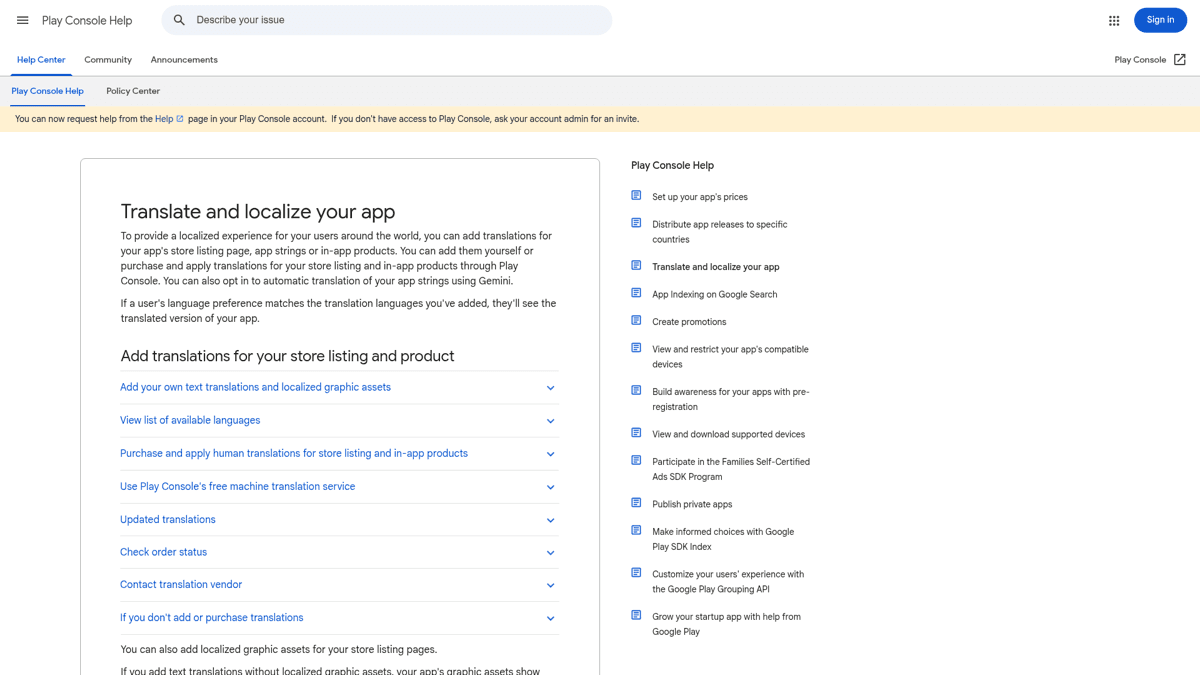Click the Play Console Help title in header
The image size is (1200, 675).
click(x=87, y=20)
